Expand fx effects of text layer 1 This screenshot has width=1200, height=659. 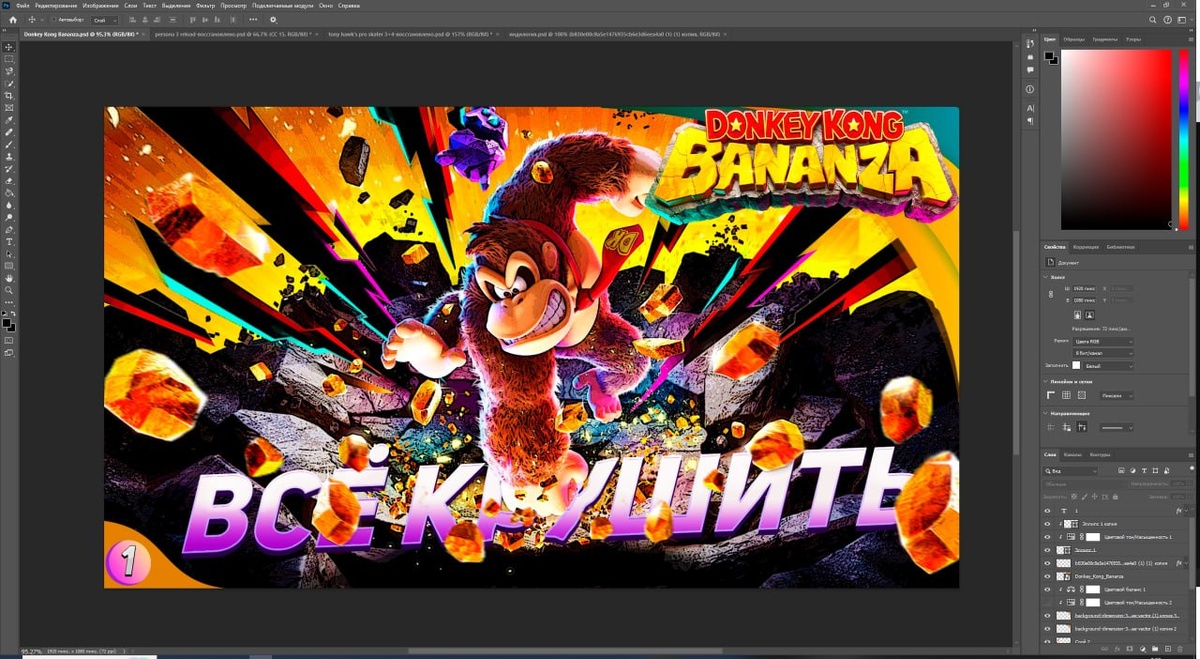[x=1186, y=510]
